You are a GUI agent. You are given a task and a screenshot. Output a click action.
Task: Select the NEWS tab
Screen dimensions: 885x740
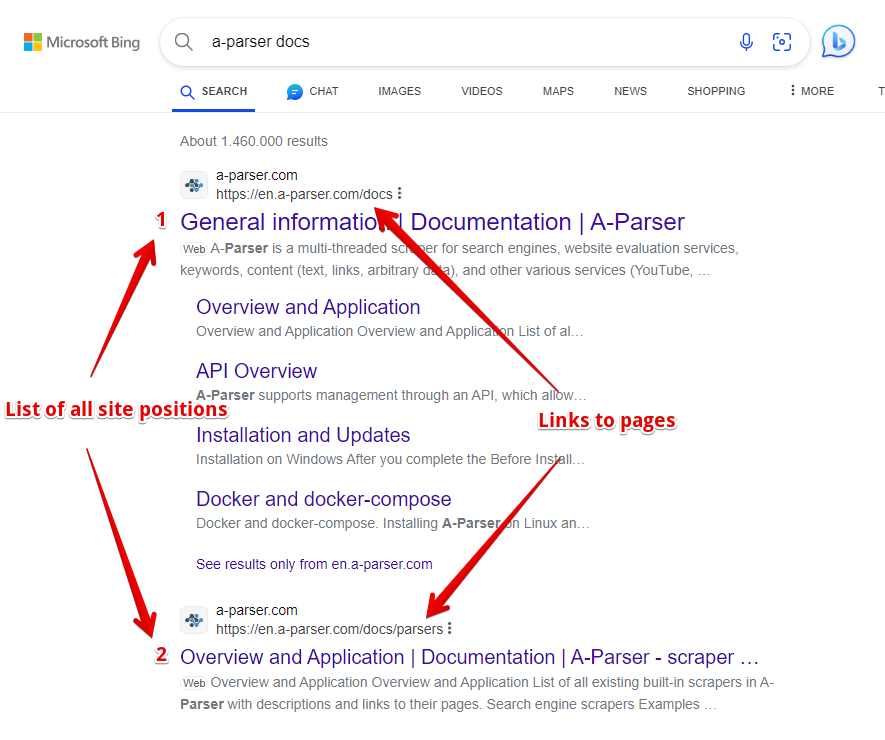tap(630, 91)
